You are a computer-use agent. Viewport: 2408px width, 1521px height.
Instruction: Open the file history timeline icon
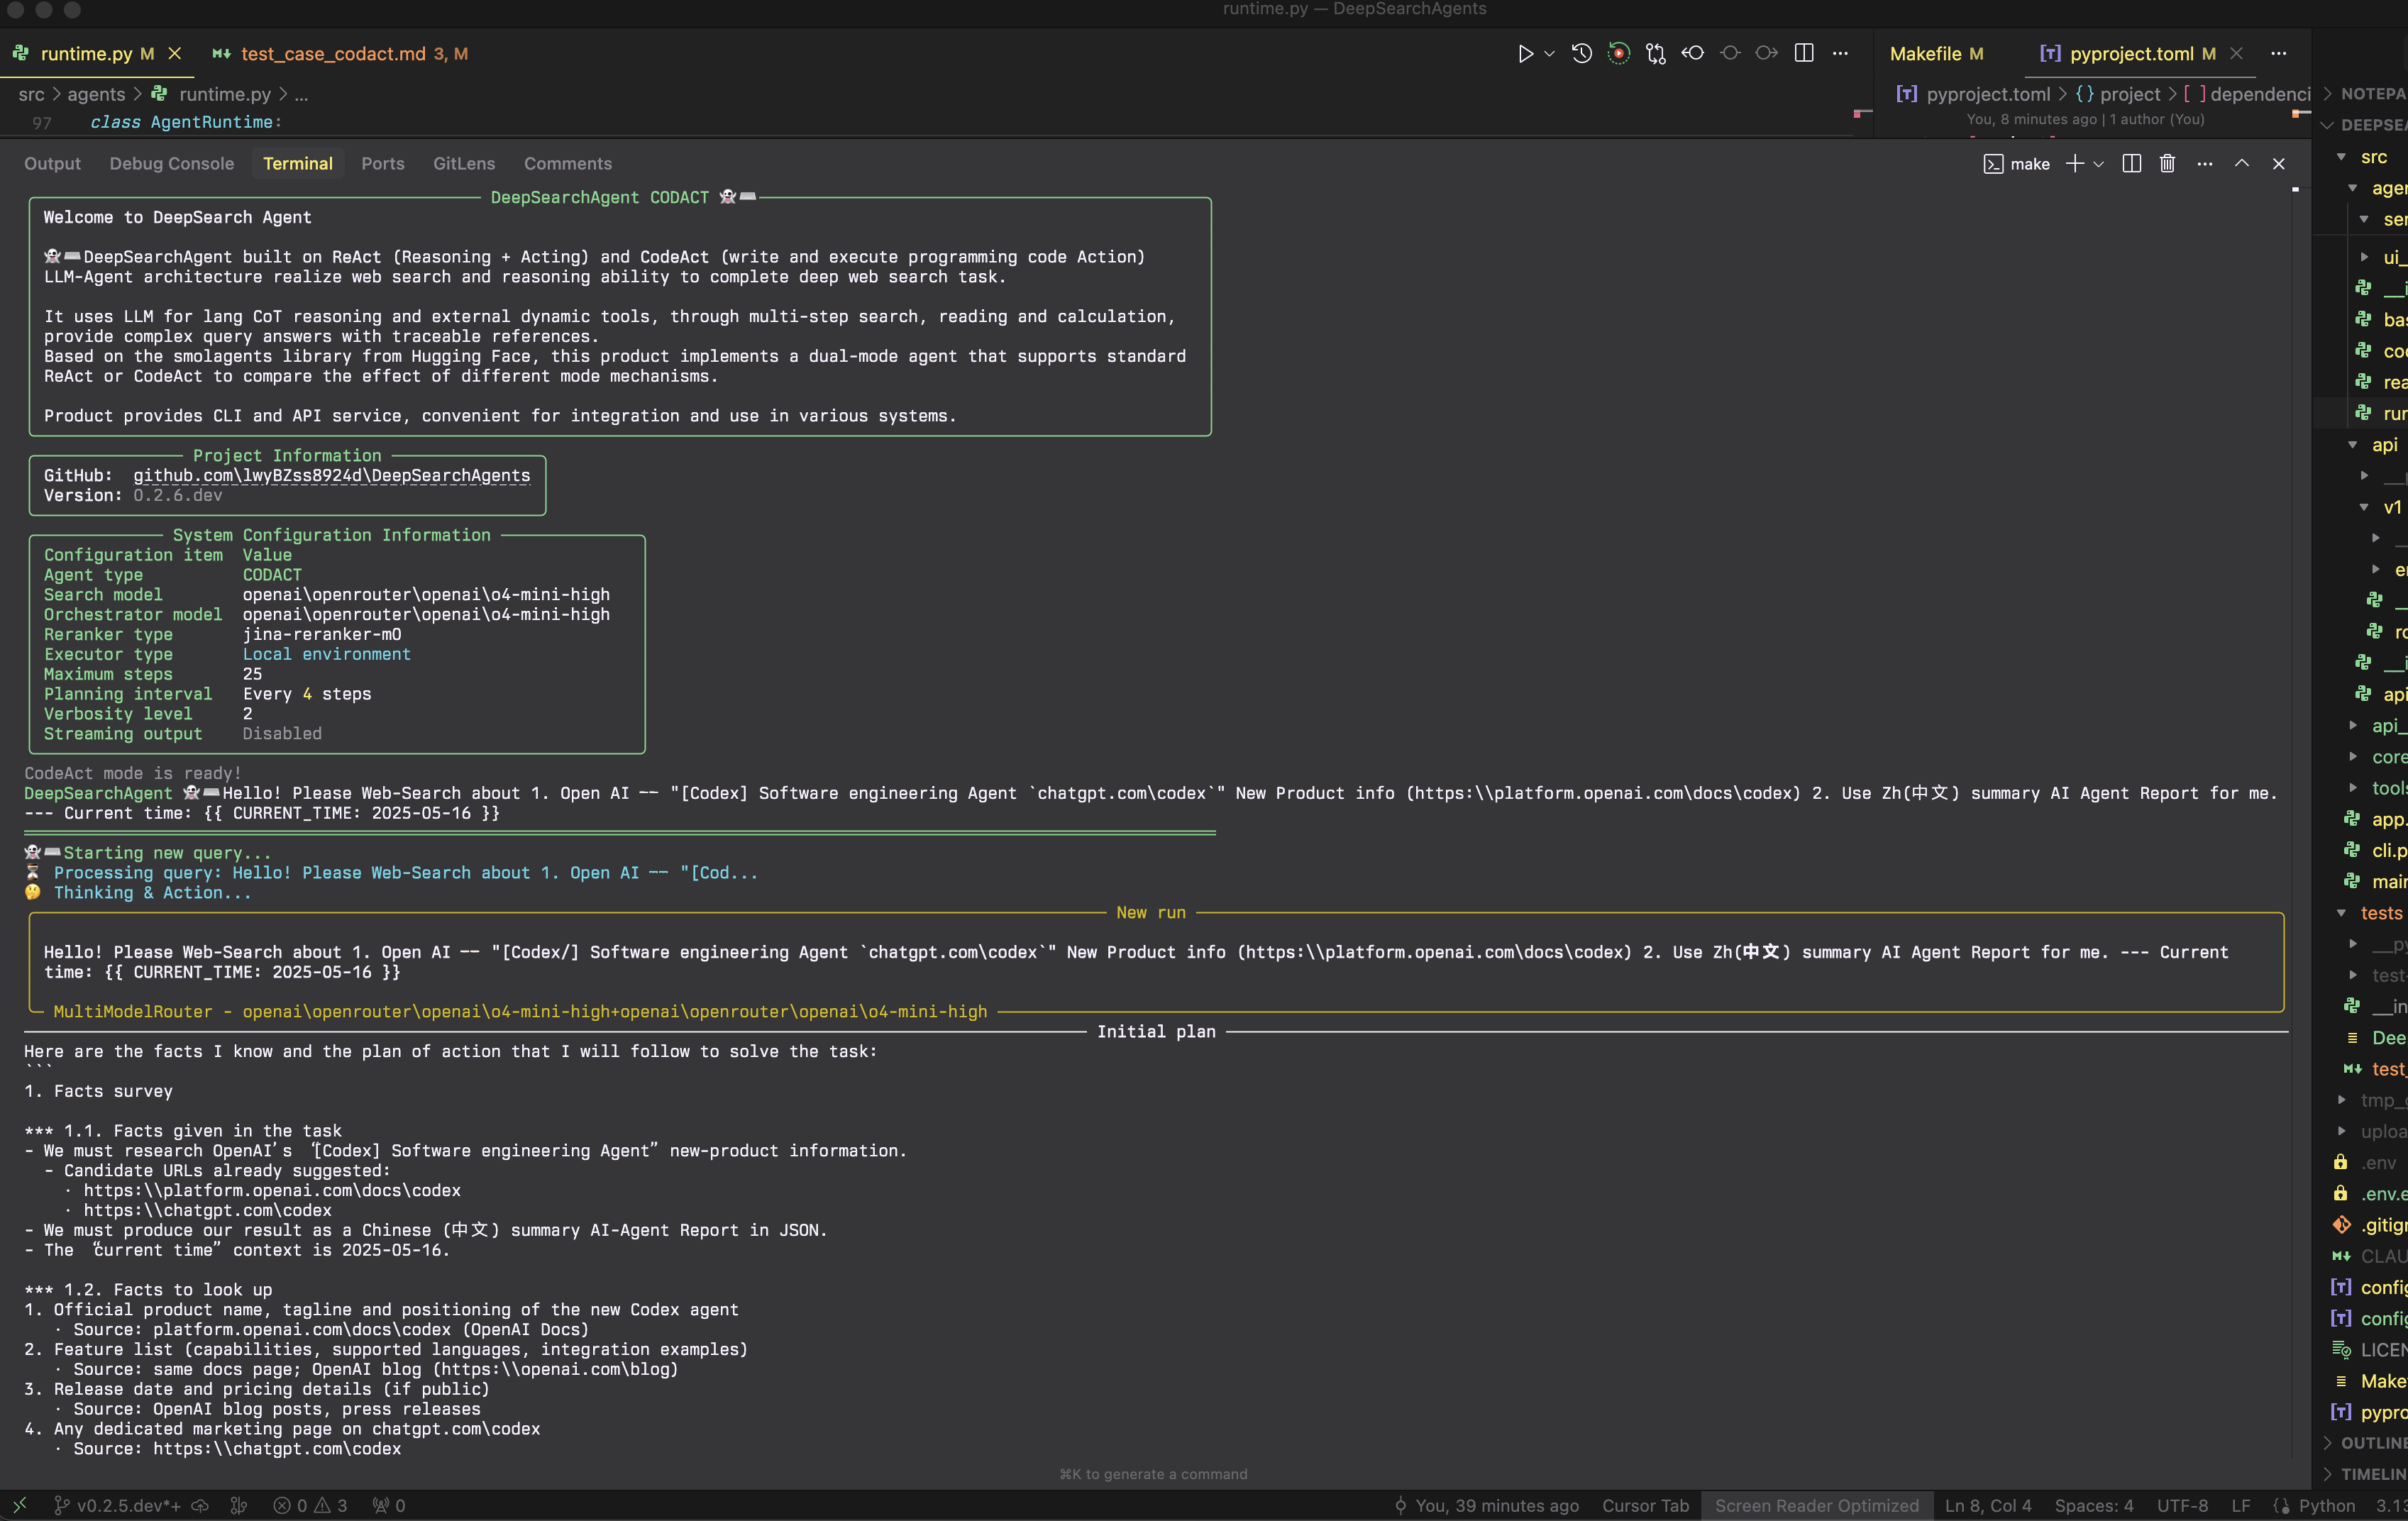point(1581,54)
